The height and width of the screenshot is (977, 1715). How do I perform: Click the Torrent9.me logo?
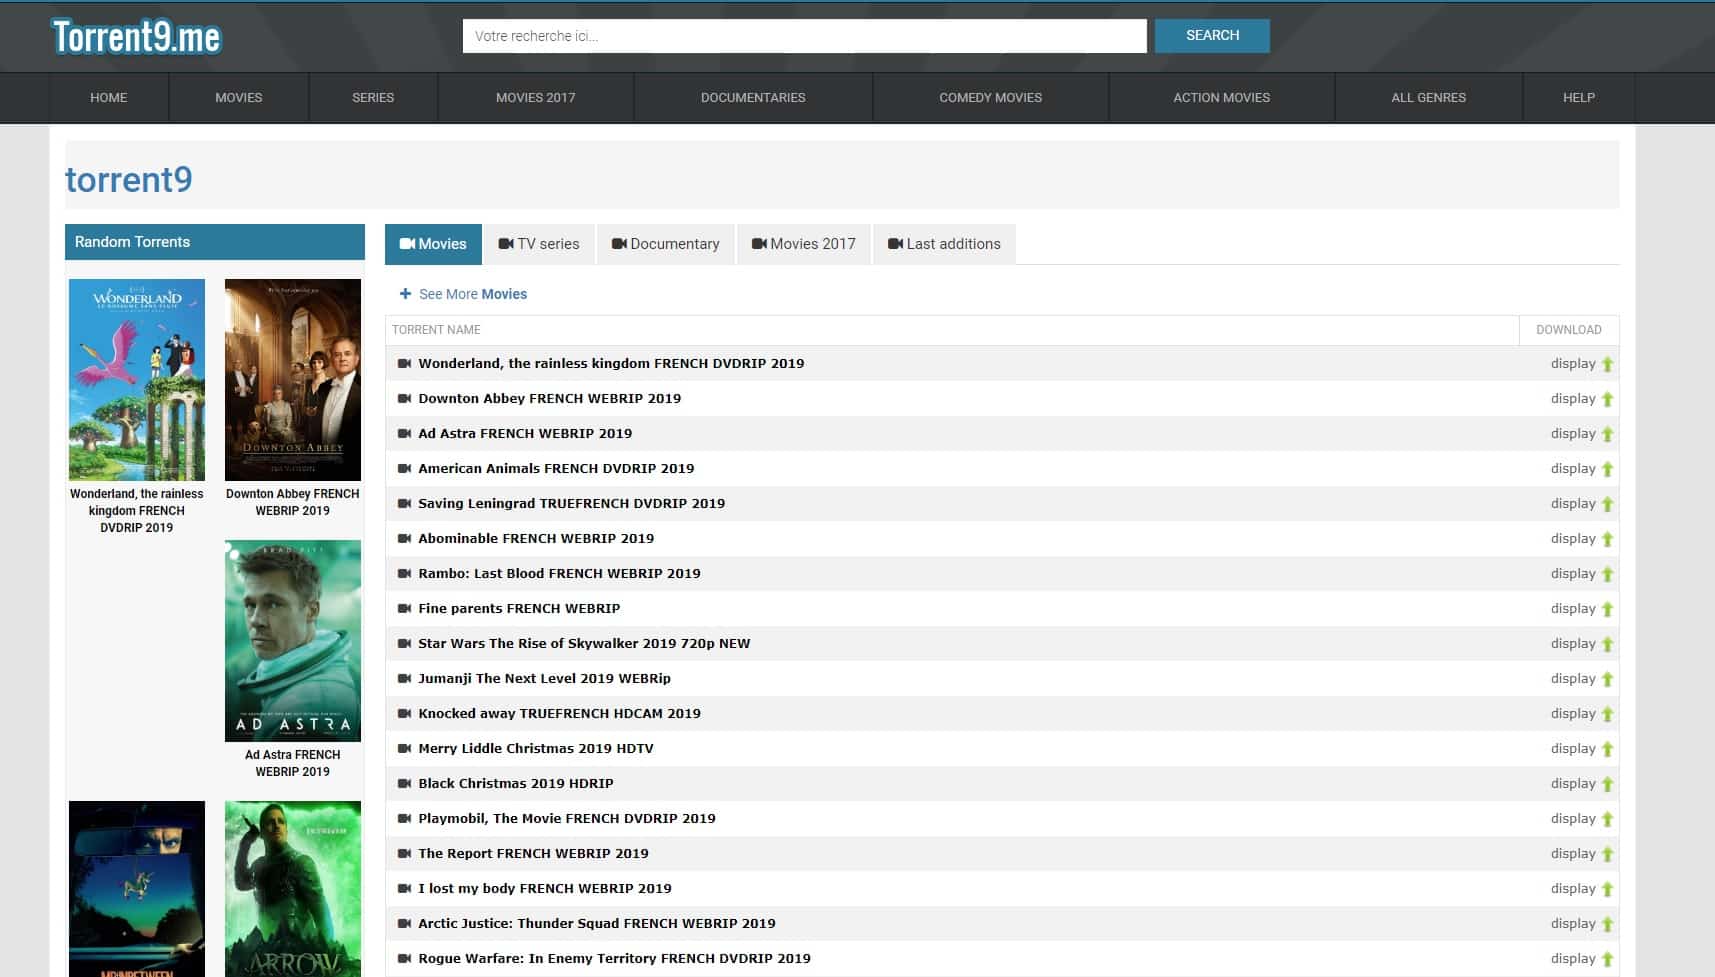pos(137,35)
